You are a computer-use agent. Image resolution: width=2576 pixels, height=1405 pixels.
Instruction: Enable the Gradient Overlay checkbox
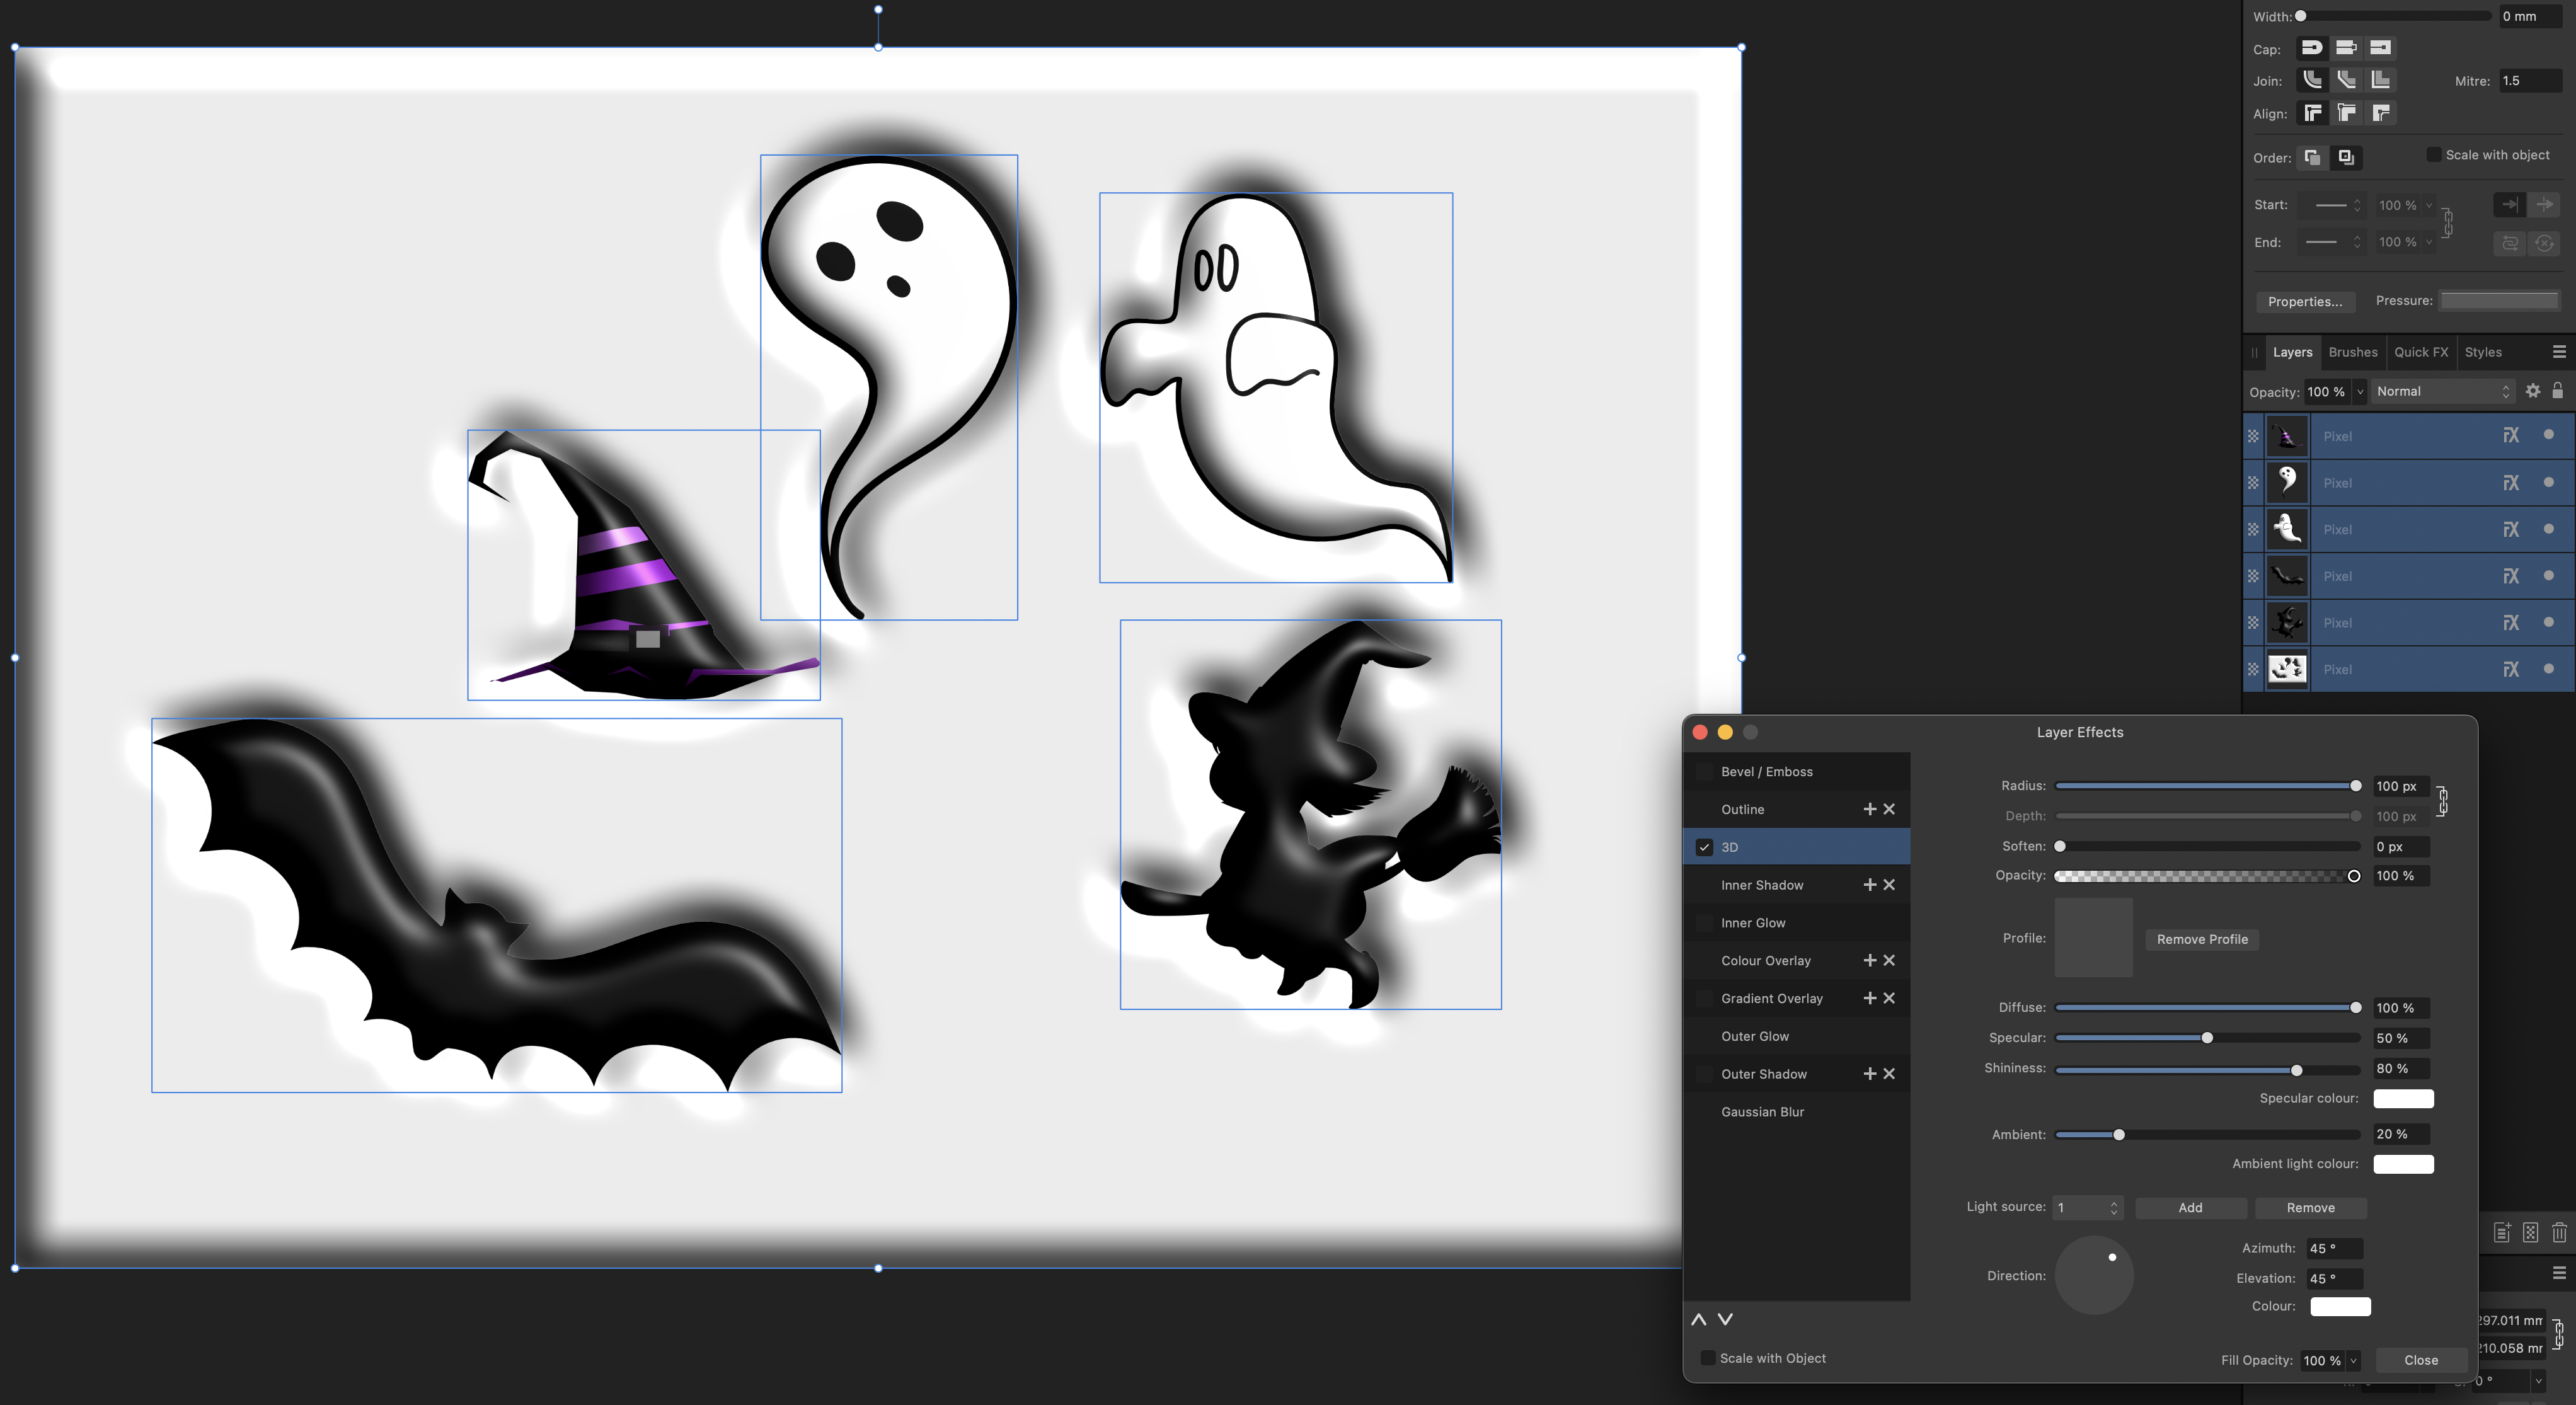point(1704,998)
